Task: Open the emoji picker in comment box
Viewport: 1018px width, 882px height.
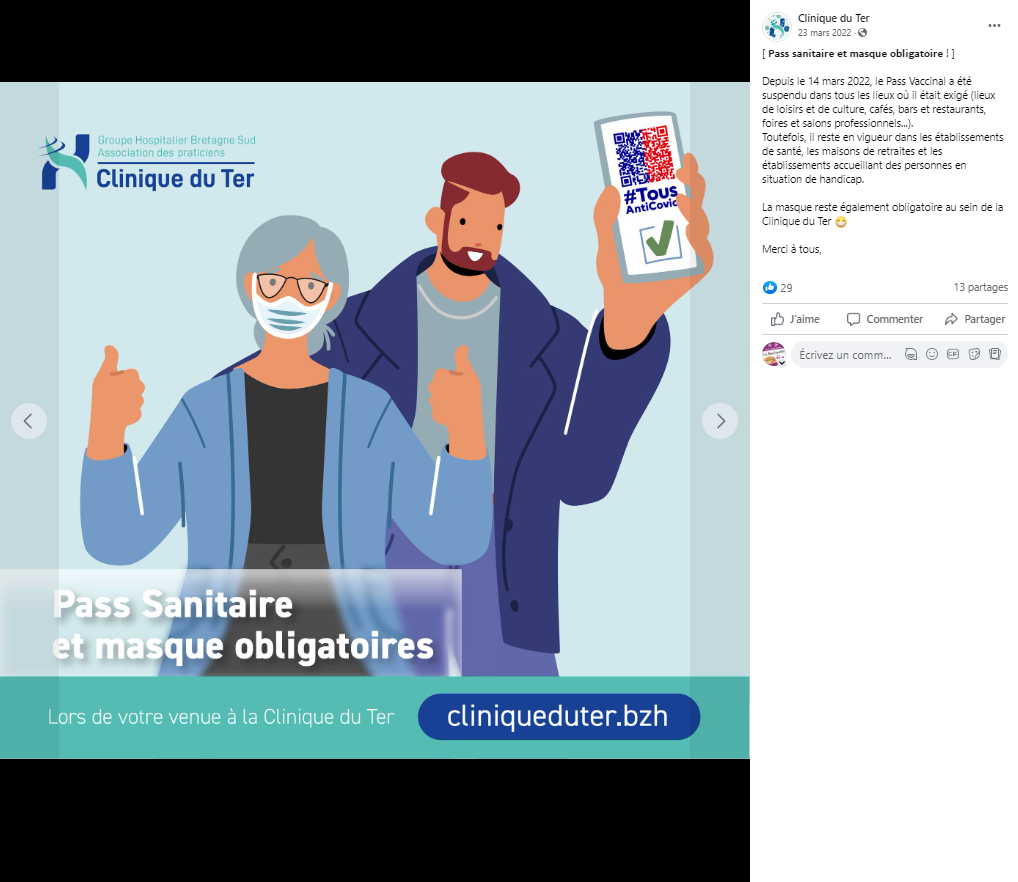Action: (x=932, y=354)
